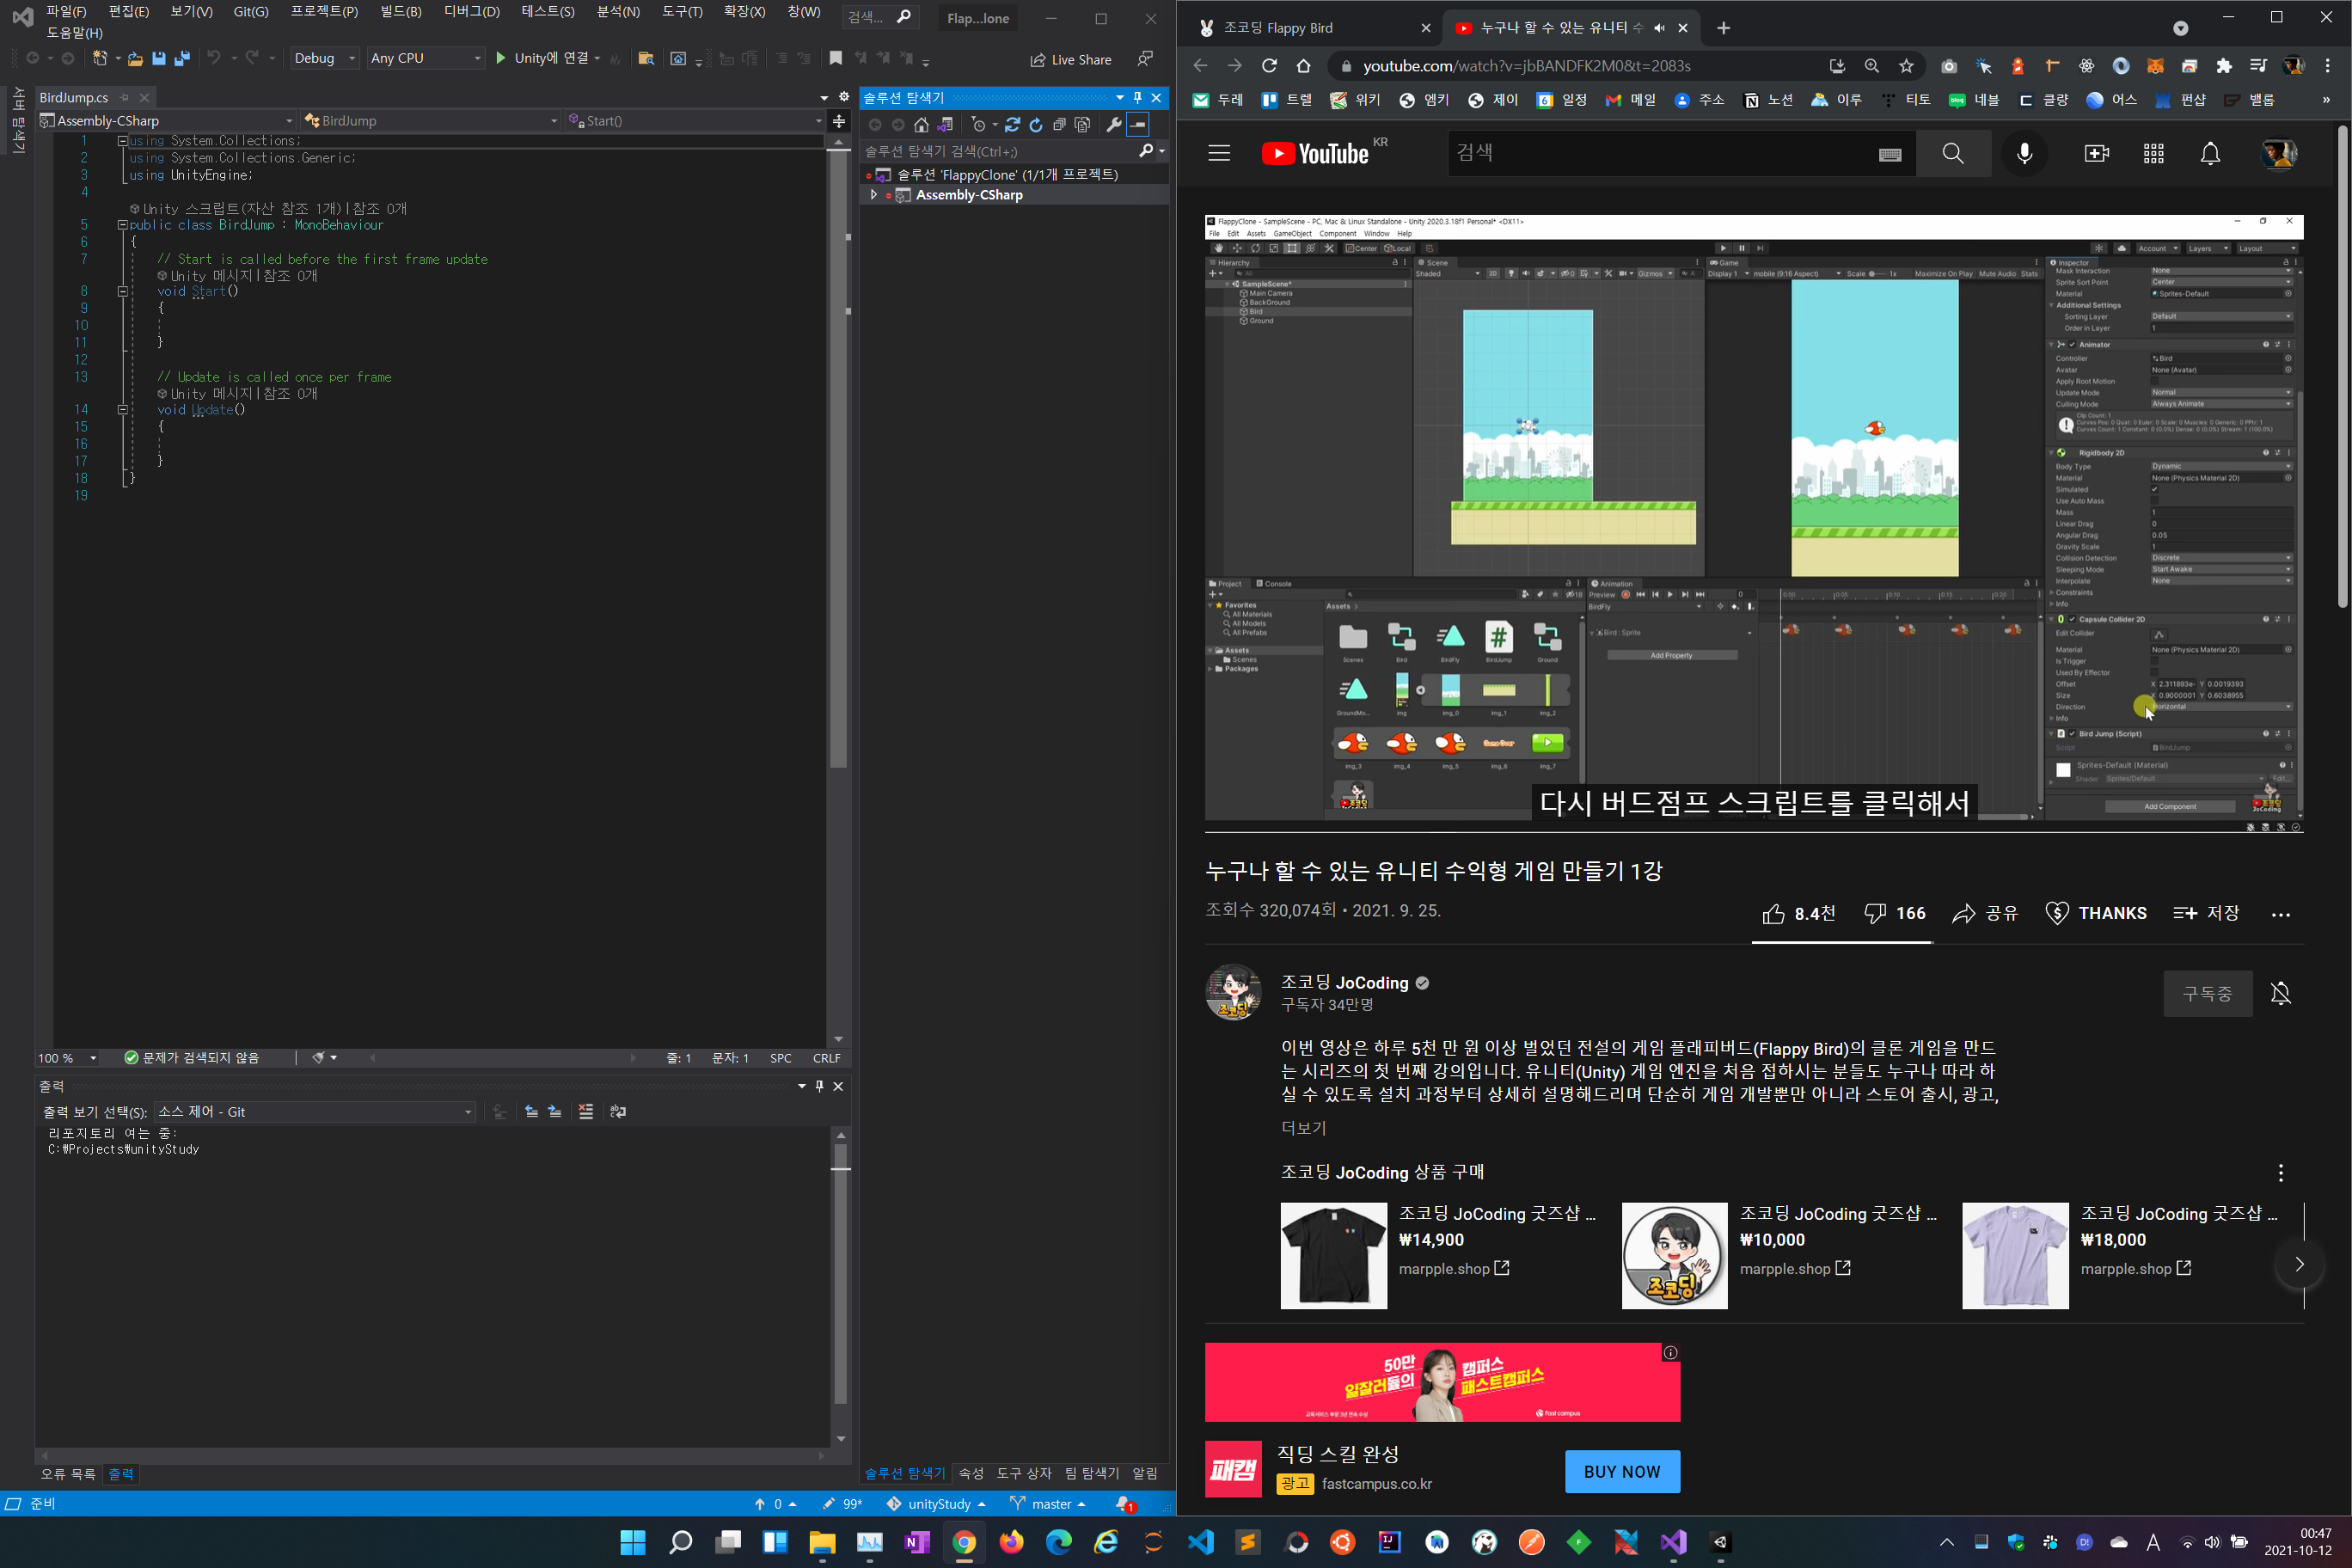Click the YouTube voice search microphone
The image size is (2352, 1568).
pos(2024,154)
